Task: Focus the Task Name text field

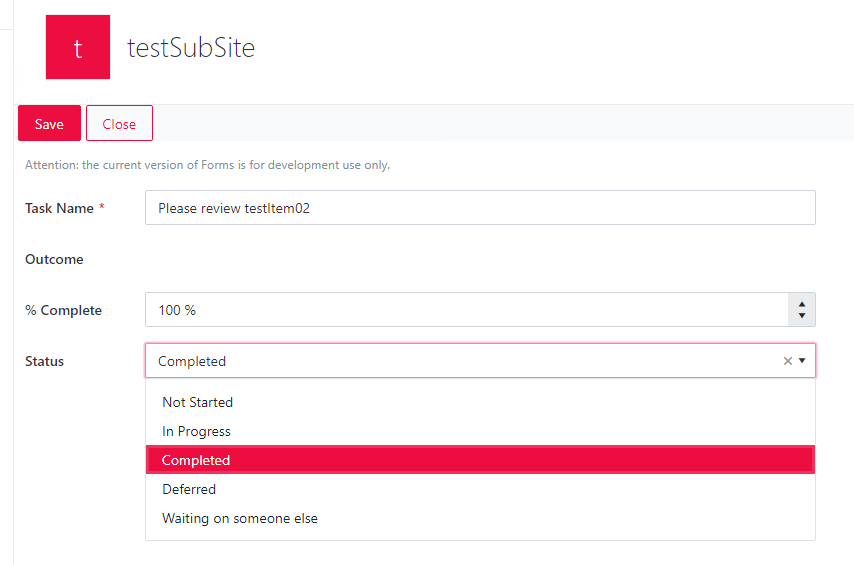Action: (x=480, y=208)
